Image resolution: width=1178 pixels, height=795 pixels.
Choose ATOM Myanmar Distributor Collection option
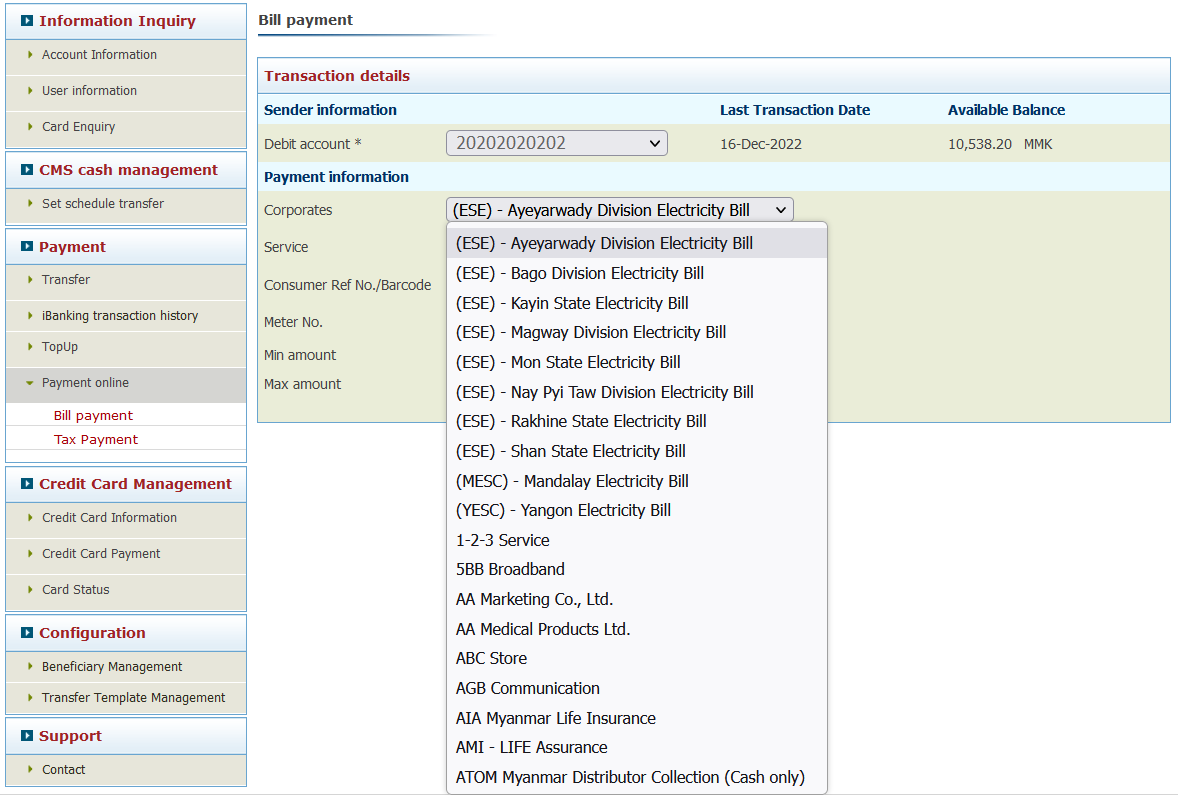click(630, 777)
